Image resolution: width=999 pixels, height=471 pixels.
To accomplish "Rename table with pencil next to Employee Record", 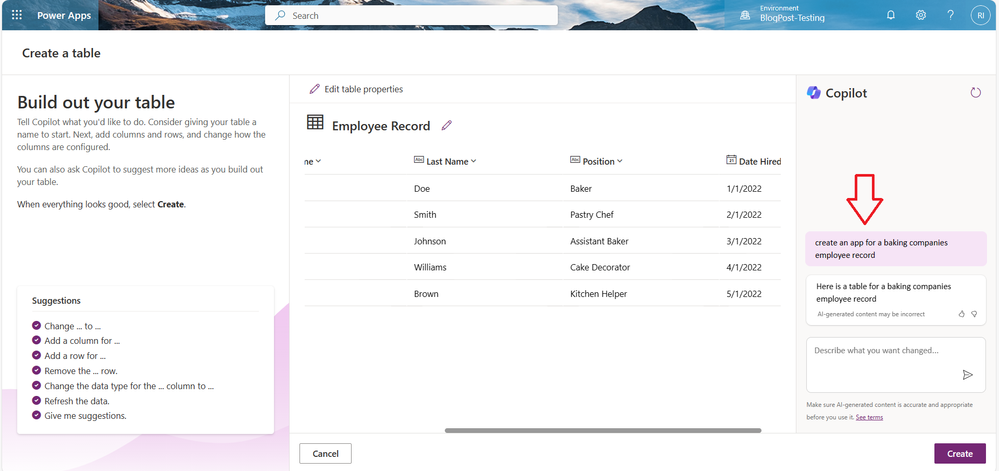I will click(447, 126).
